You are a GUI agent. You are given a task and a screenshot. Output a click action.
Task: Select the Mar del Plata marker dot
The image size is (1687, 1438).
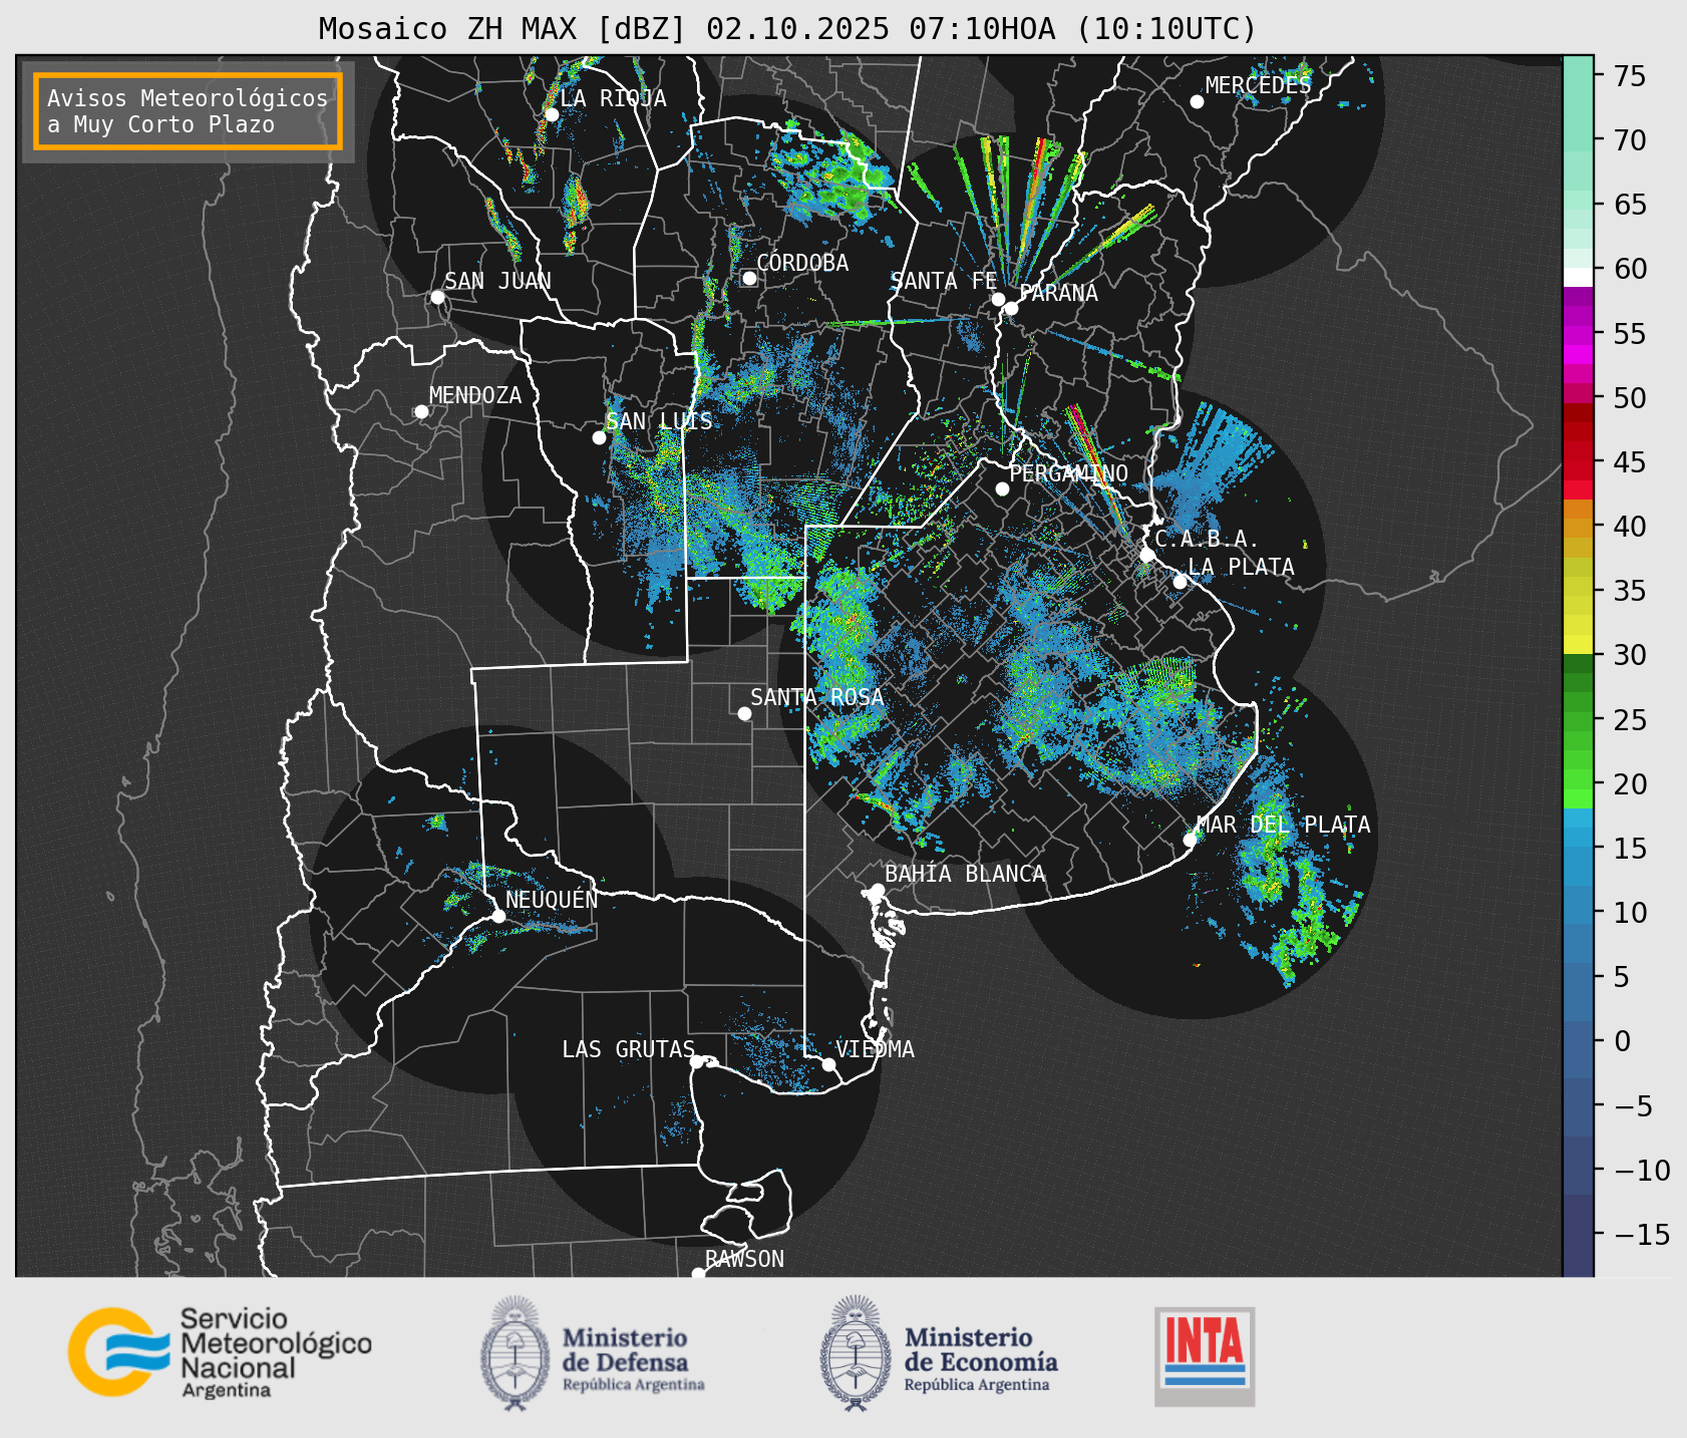point(1190,839)
